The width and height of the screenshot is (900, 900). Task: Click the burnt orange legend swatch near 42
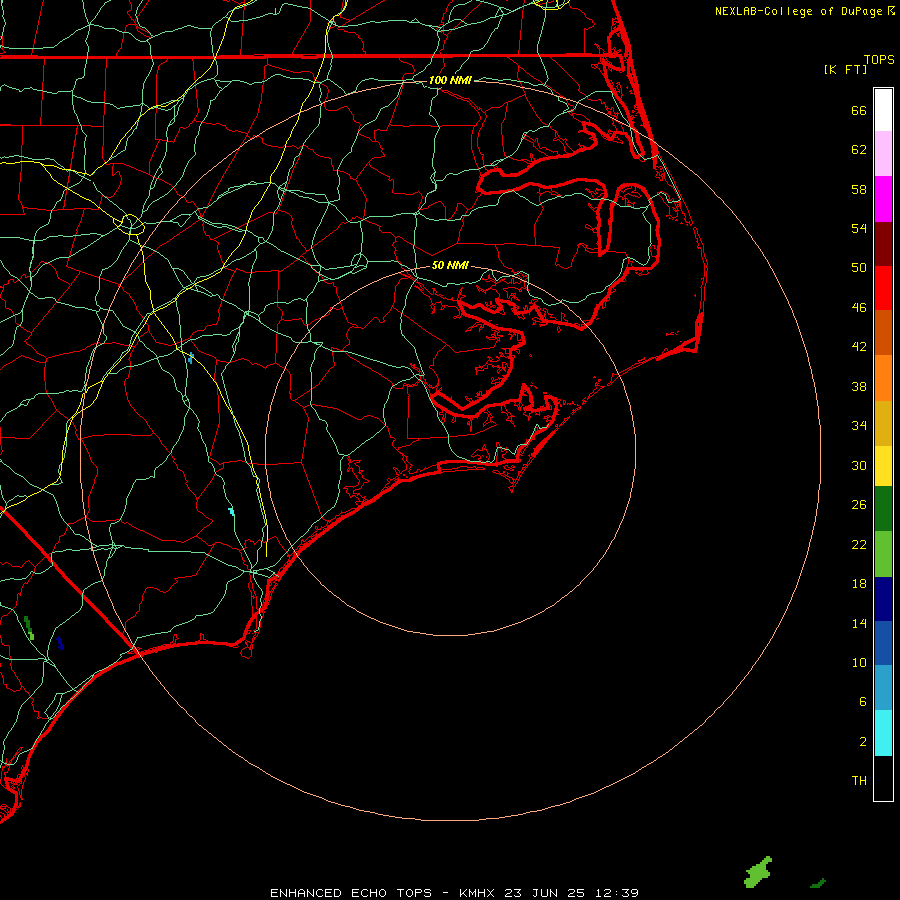coord(883,333)
